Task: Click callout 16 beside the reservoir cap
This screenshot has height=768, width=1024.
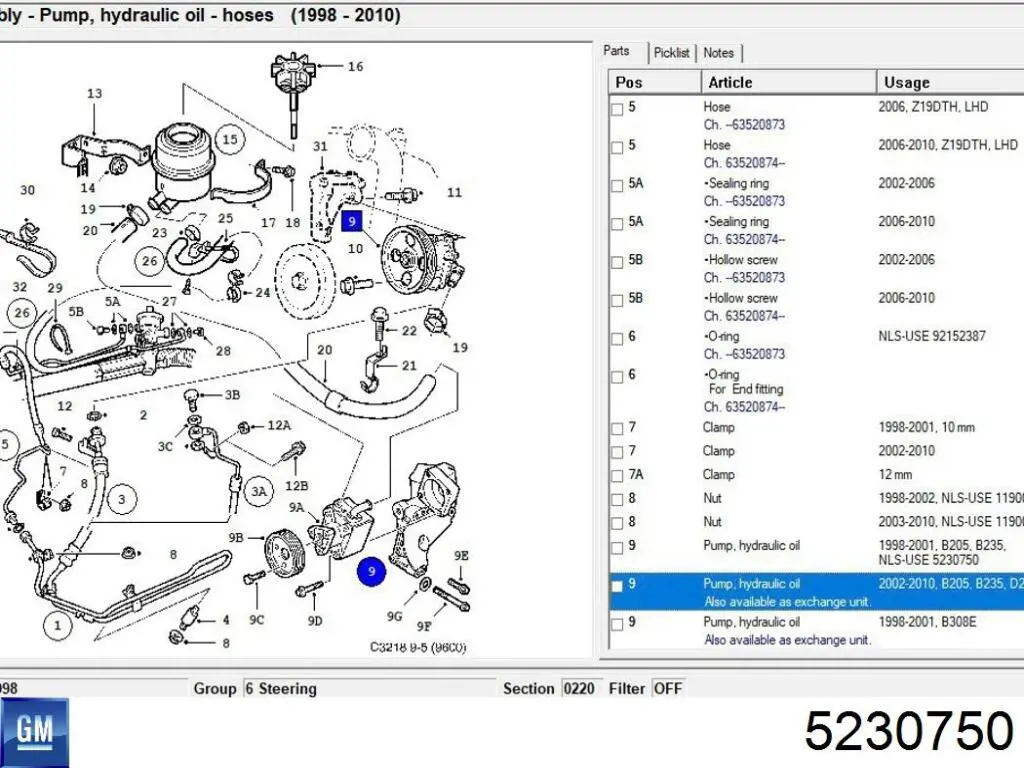Action: point(355,66)
